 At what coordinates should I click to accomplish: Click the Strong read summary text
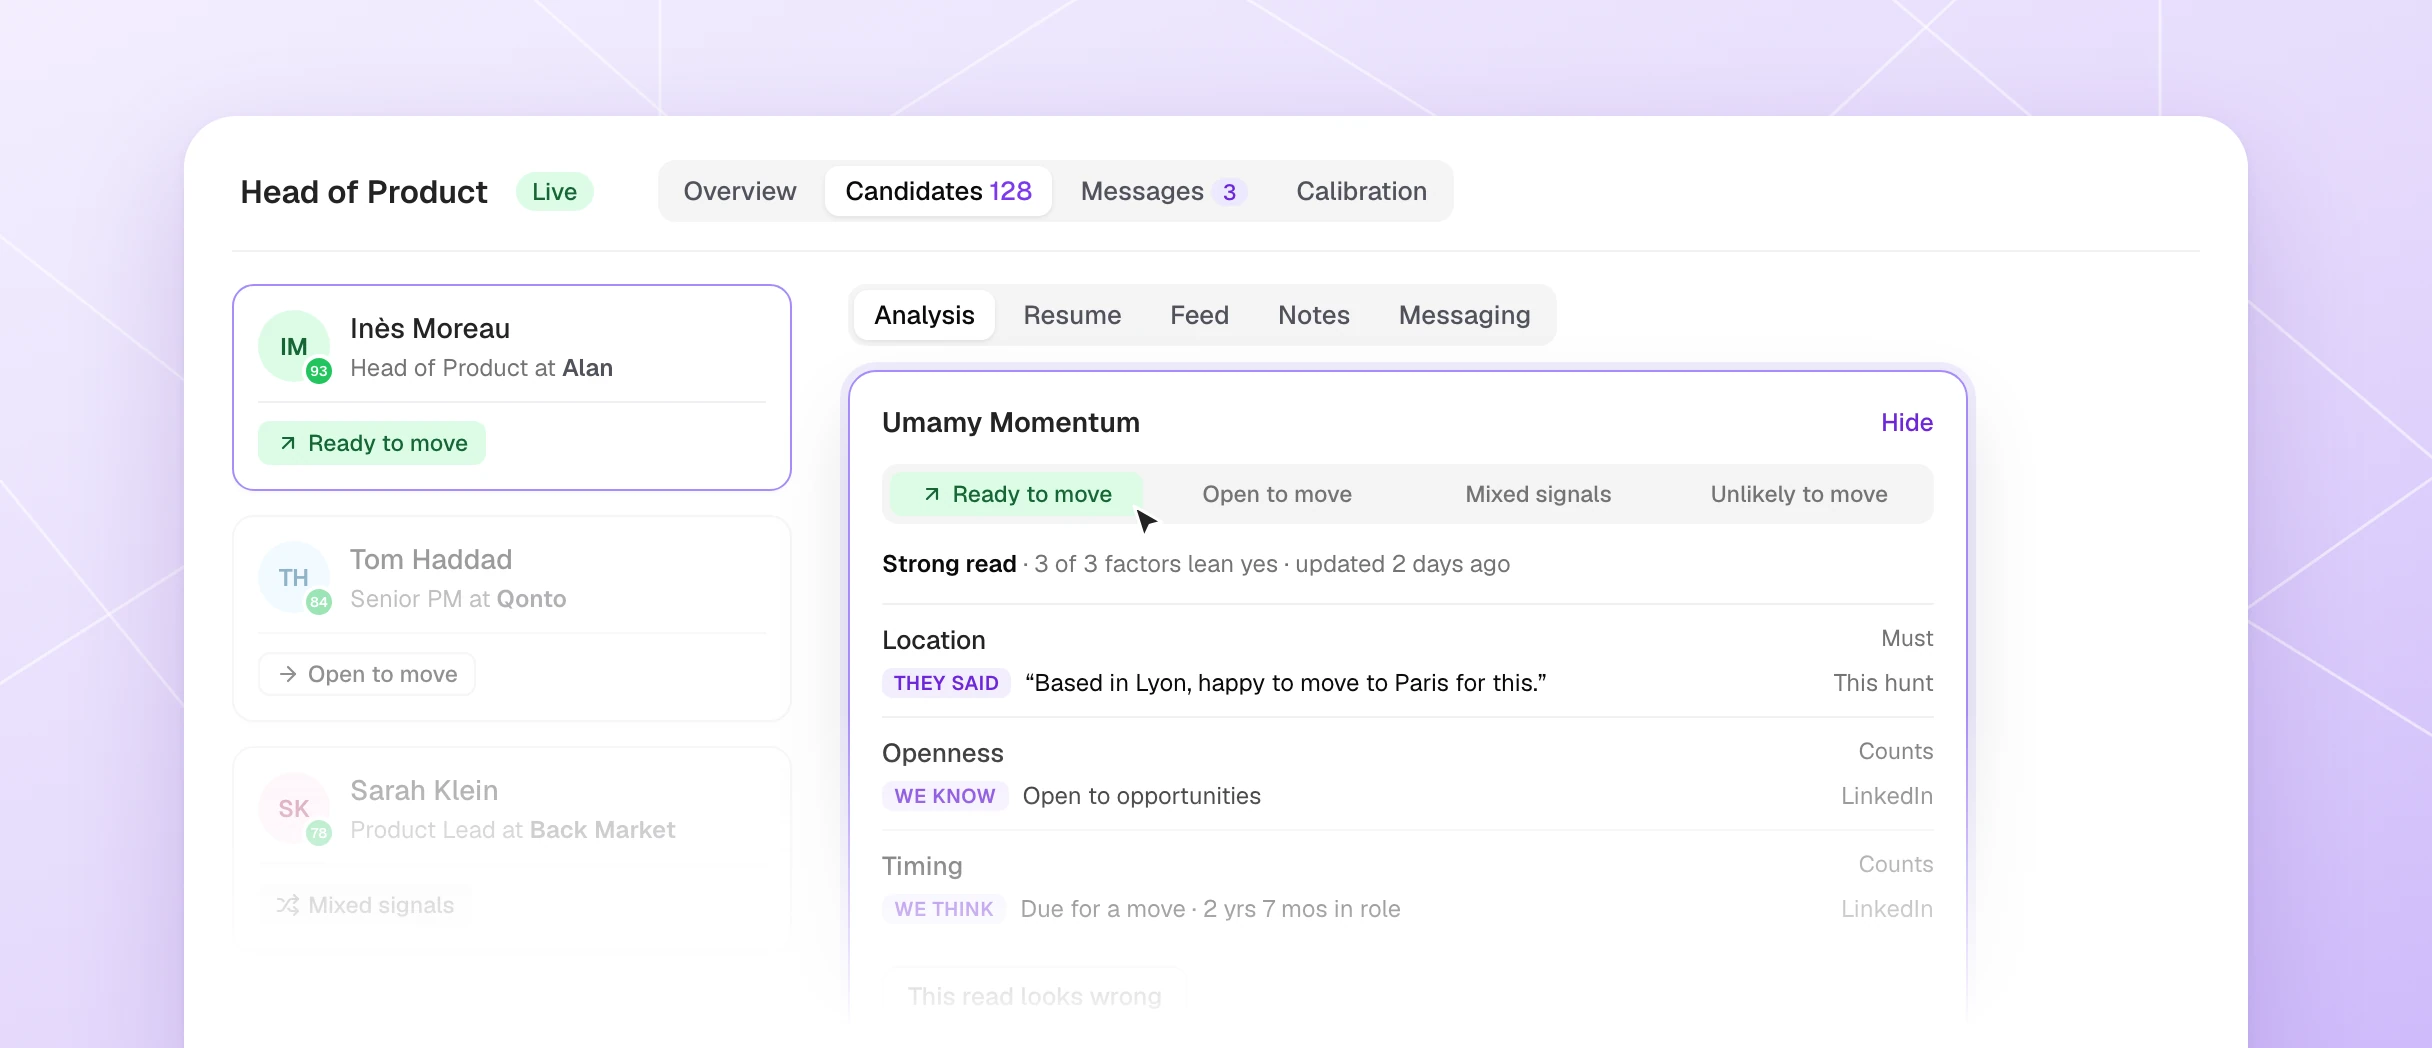coord(1196,564)
